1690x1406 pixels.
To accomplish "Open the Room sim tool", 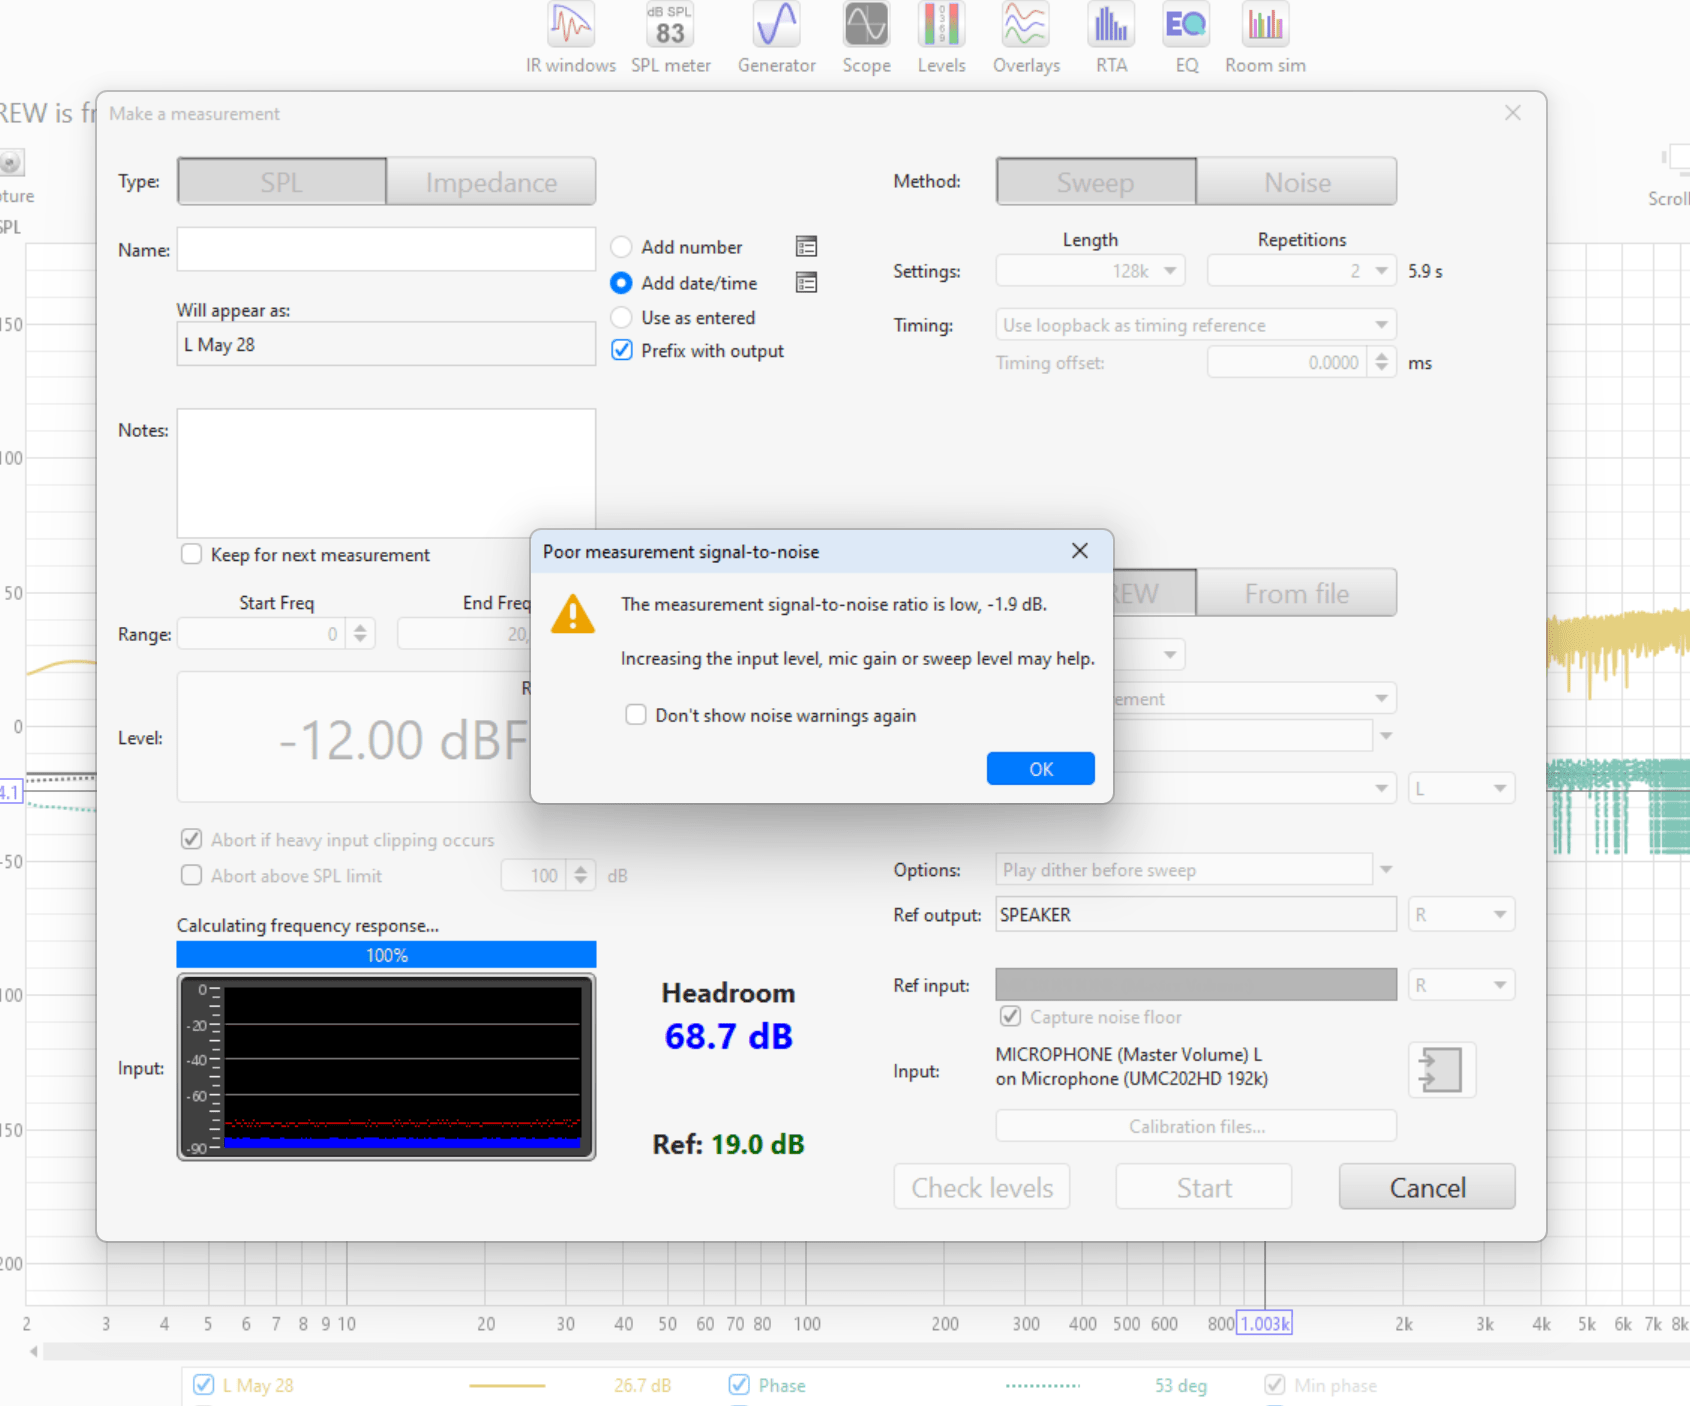I will point(1265,38).
